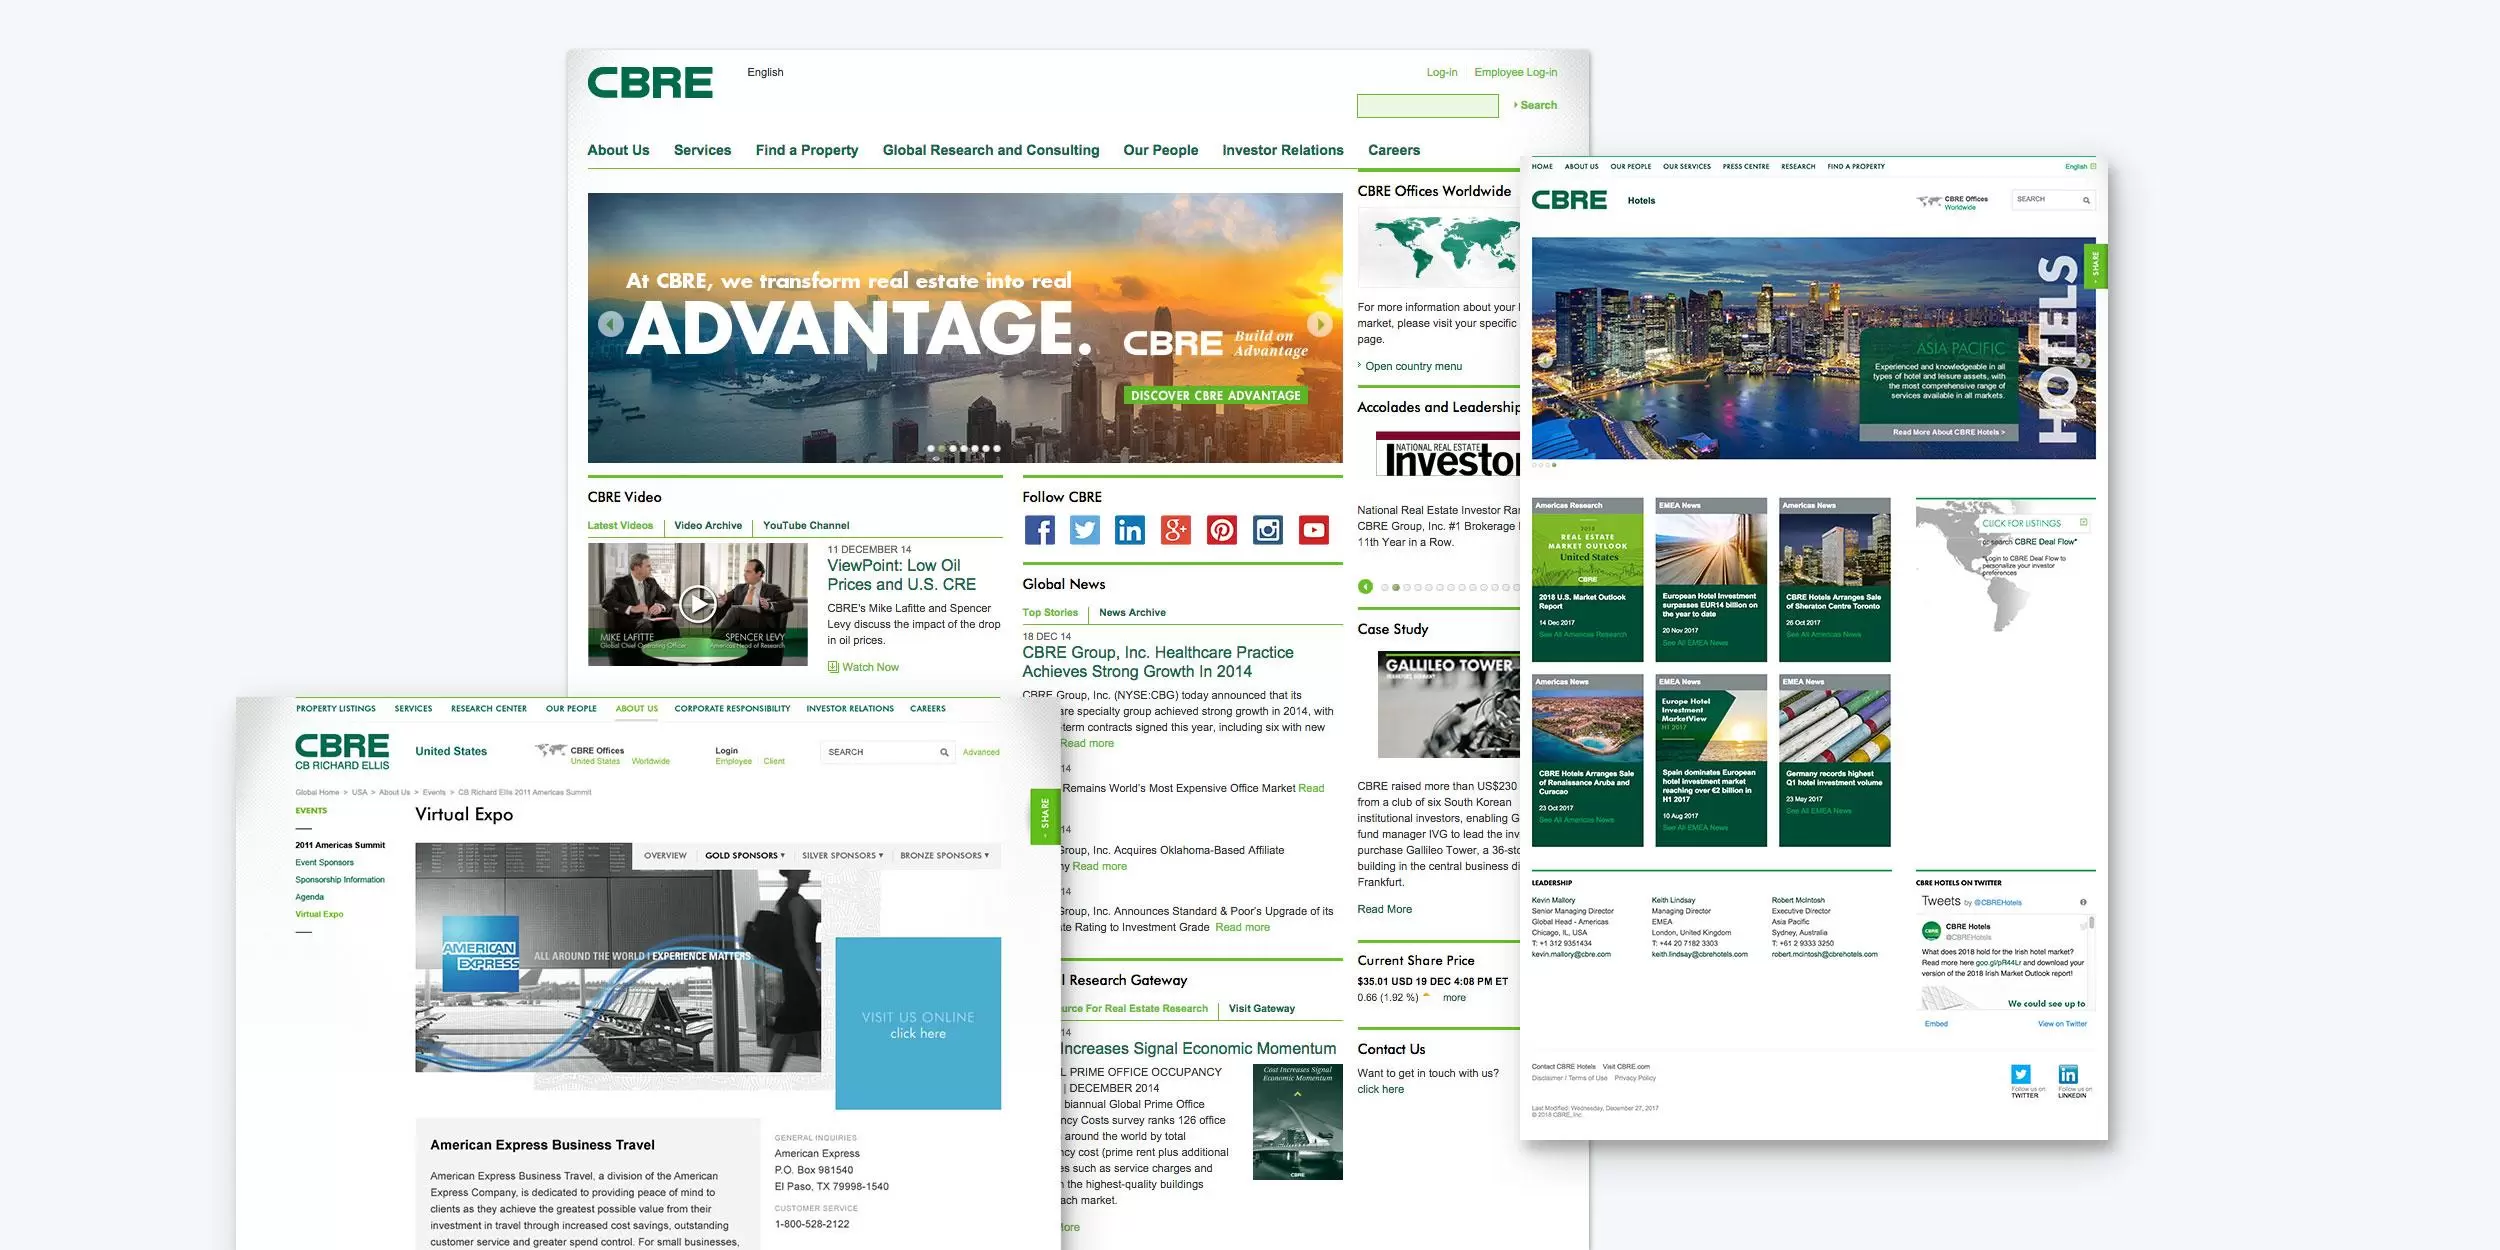Open the green SHARE tab on Hotels page

pyautogui.click(x=2096, y=266)
